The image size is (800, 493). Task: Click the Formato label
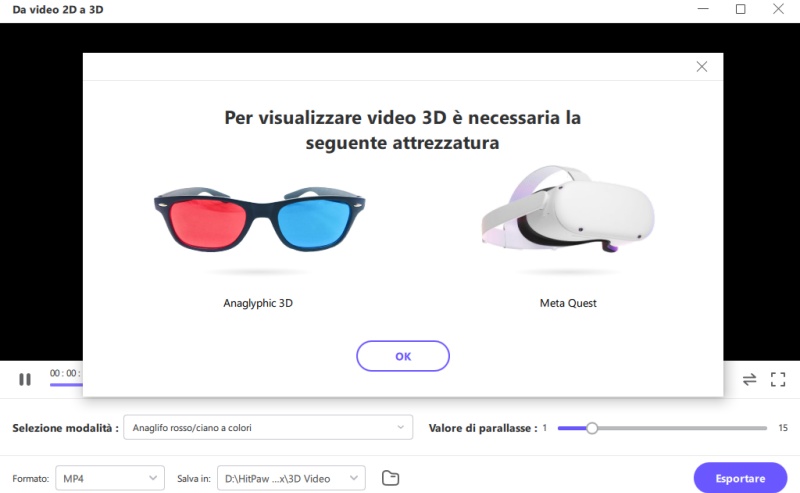coord(31,479)
